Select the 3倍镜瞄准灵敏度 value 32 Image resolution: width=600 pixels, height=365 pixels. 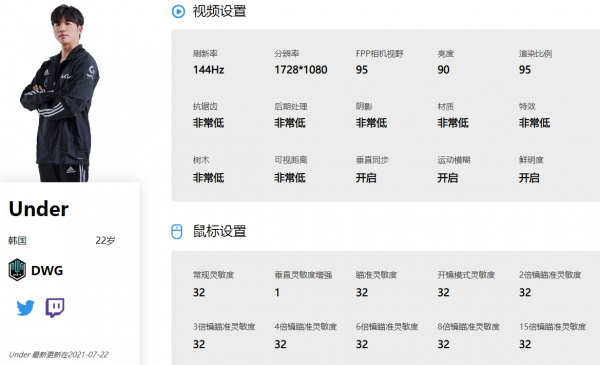tap(199, 344)
